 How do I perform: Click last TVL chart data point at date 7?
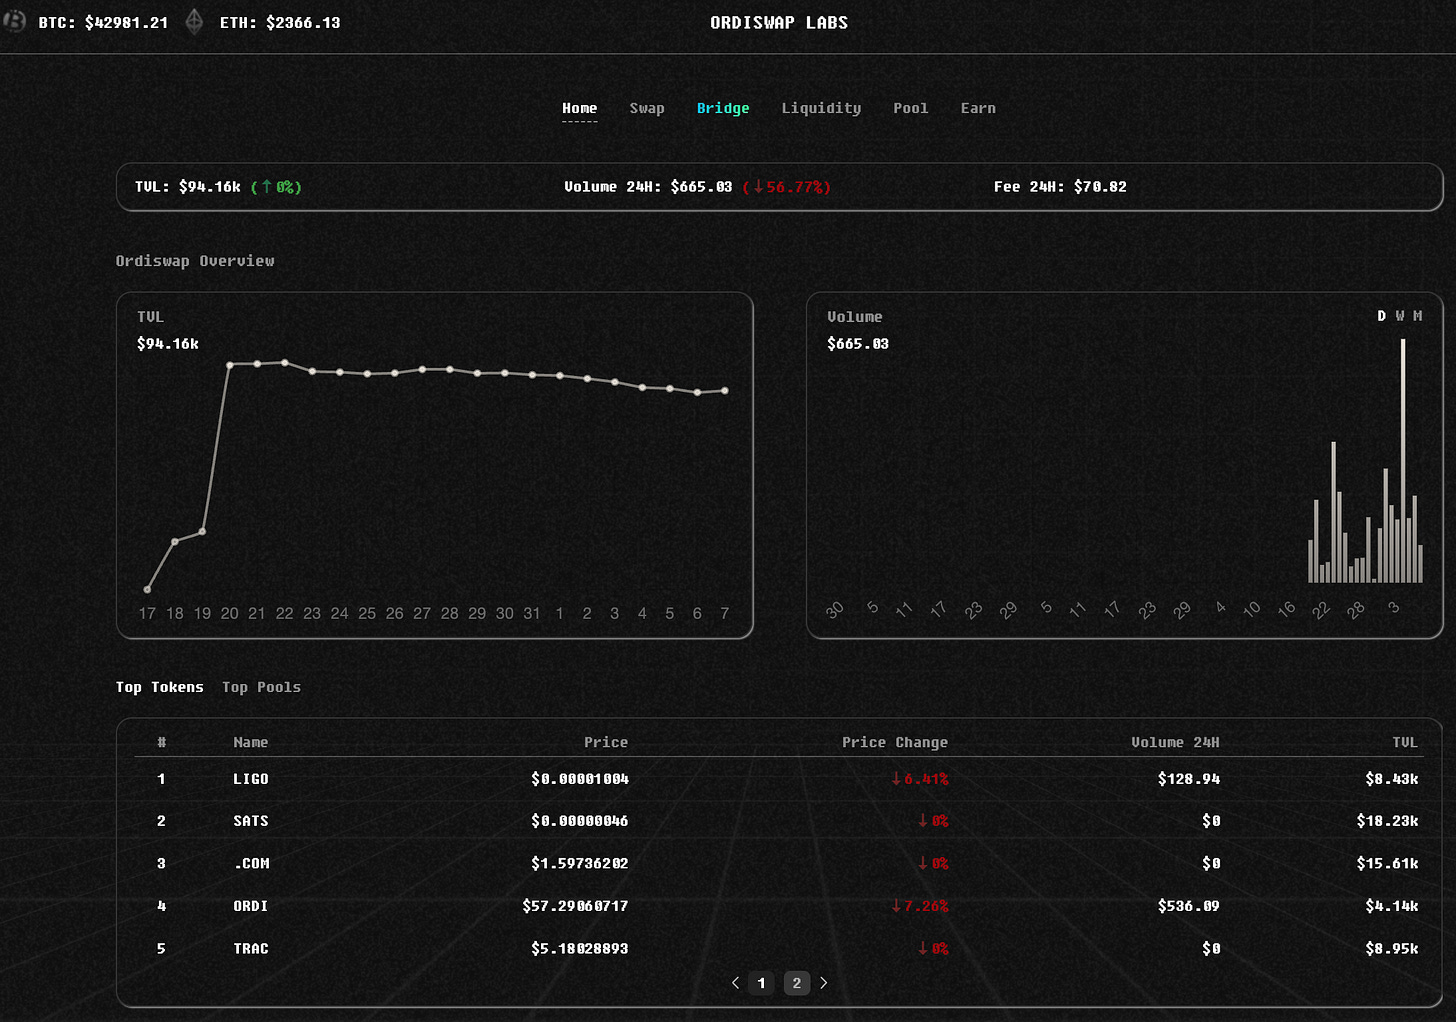click(x=725, y=391)
